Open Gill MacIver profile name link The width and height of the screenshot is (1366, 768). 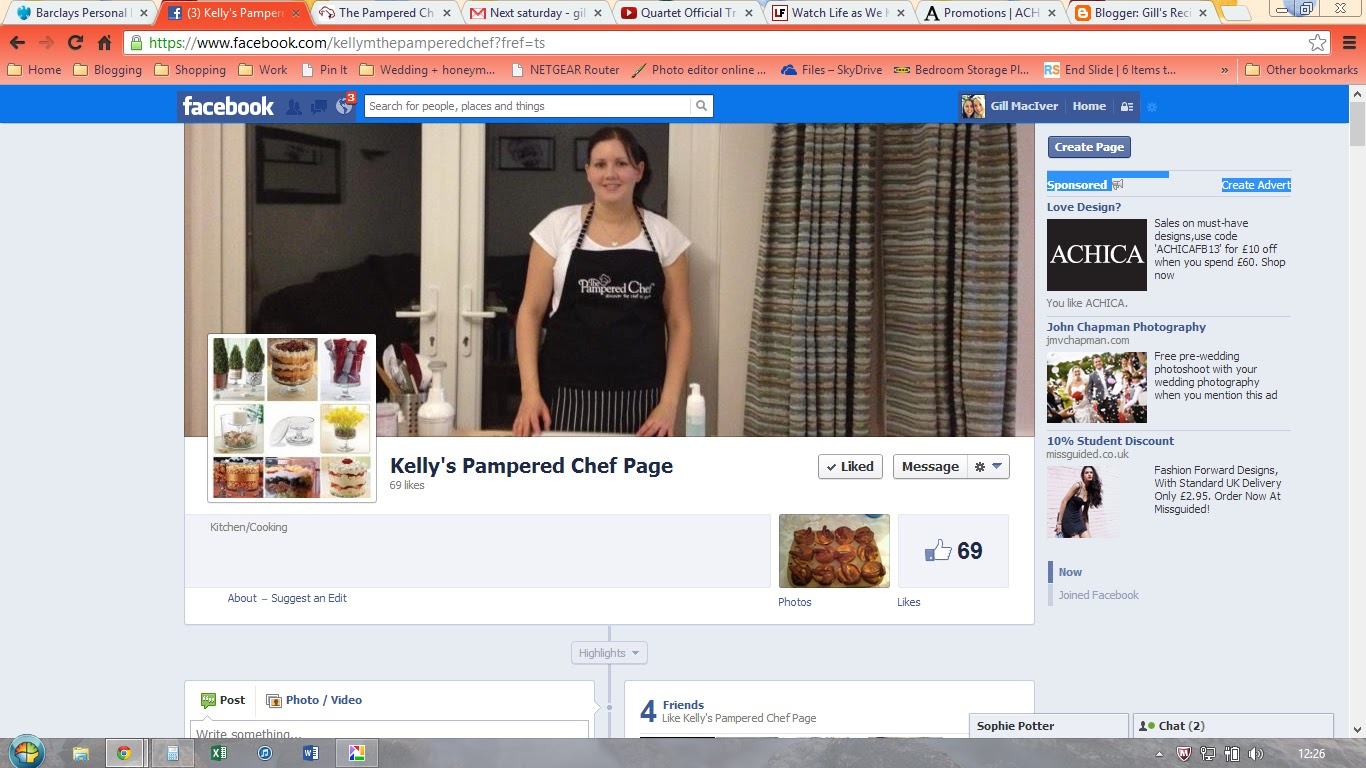[1024, 106]
